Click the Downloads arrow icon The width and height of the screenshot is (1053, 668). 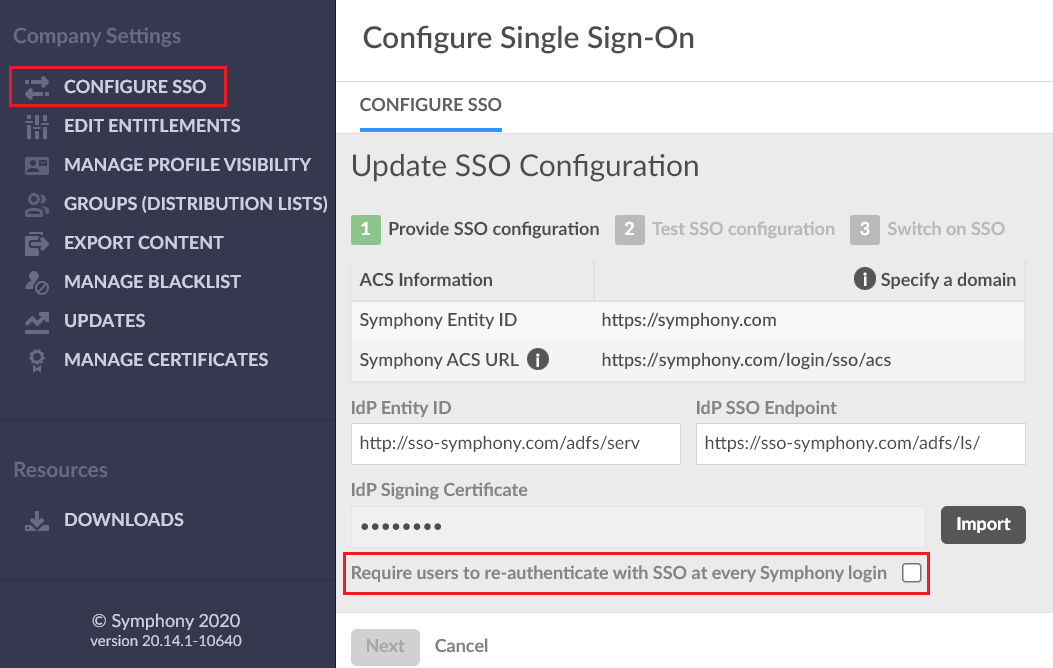point(37,520)
